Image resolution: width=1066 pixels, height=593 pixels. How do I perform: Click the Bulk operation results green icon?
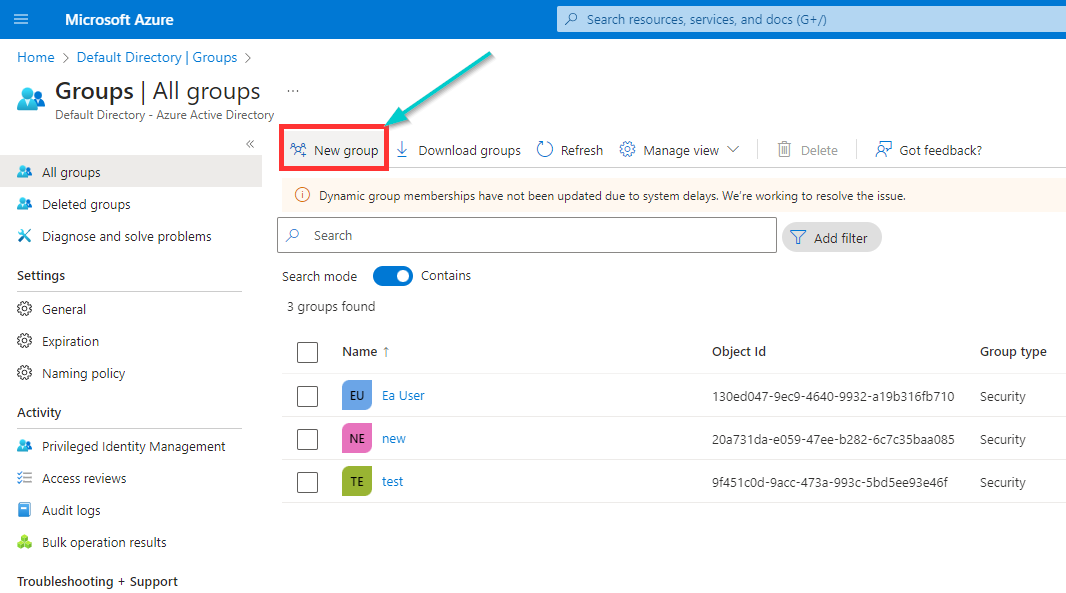24,541
